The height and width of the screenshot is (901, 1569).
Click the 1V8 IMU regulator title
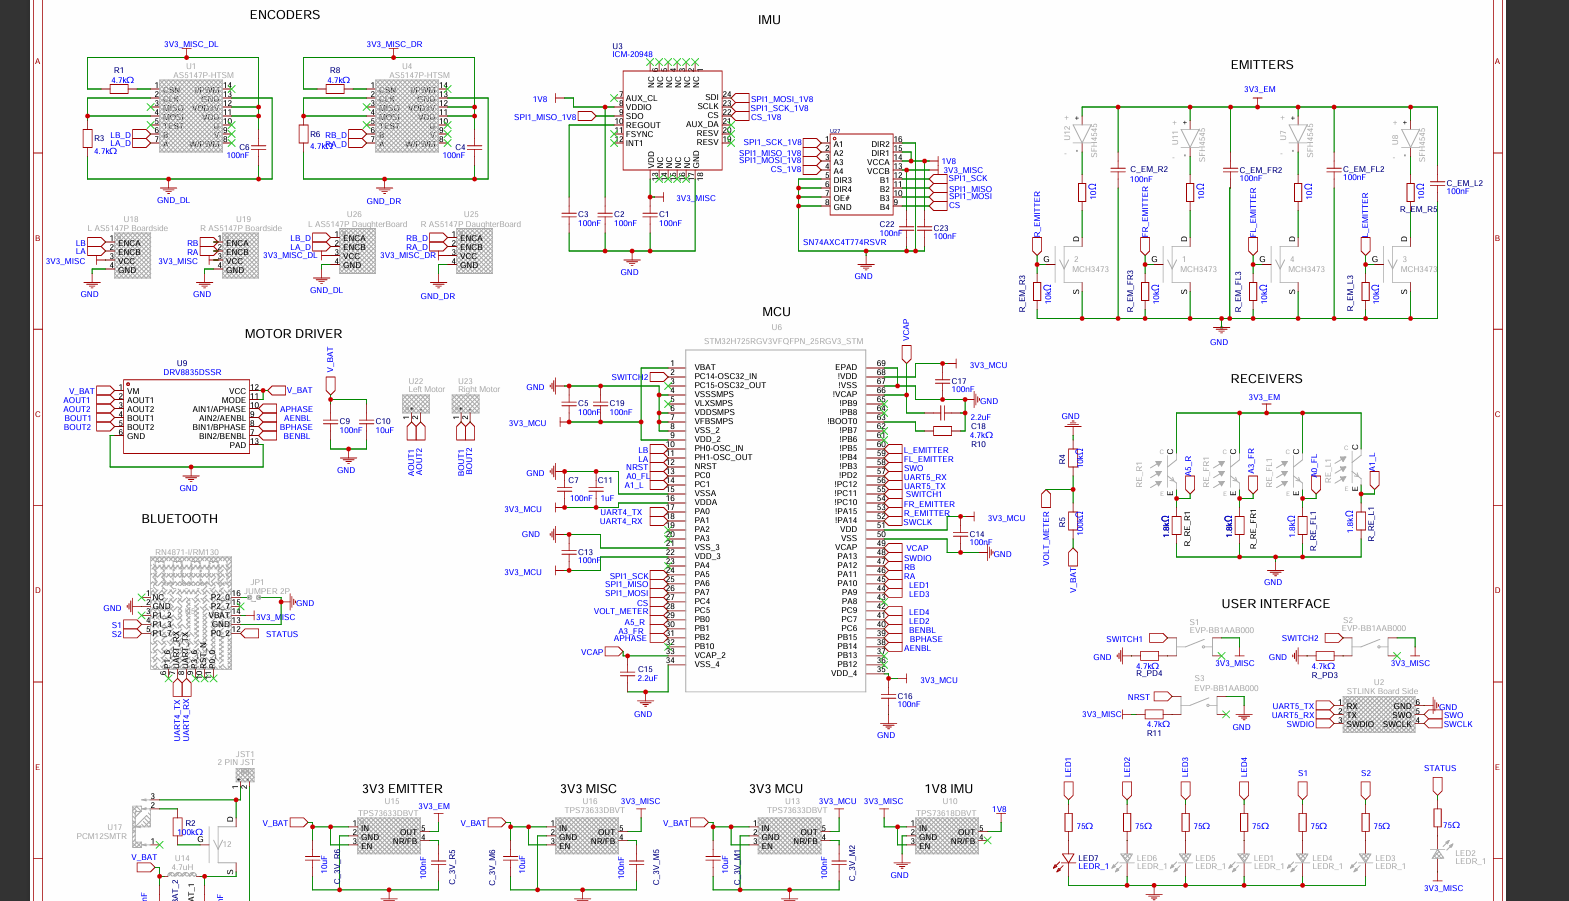[948, 789]
